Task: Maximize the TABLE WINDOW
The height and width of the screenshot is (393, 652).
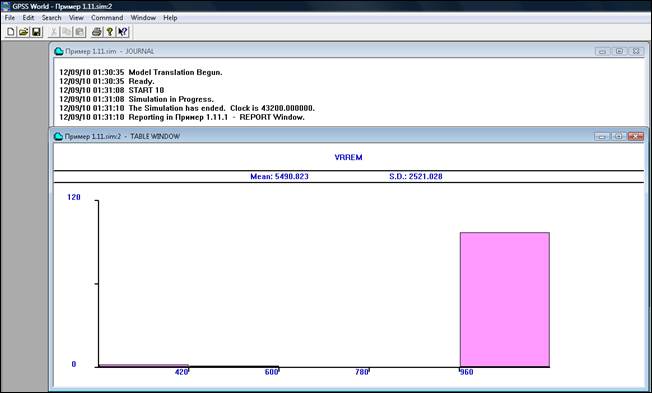Action: (618, 136)
